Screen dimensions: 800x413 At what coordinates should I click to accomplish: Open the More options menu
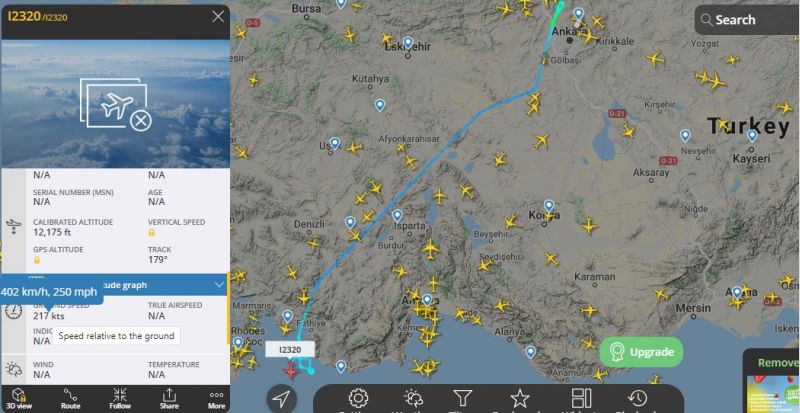click(x=216, y=398)
